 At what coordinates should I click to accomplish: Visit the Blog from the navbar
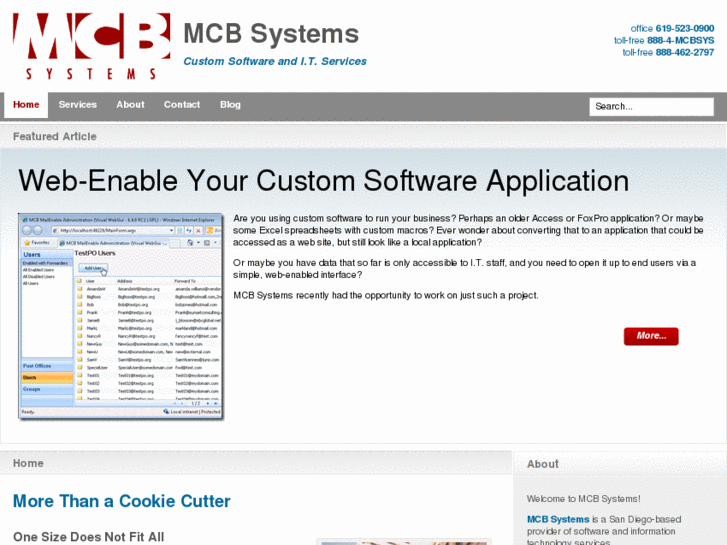click(230, 105)
